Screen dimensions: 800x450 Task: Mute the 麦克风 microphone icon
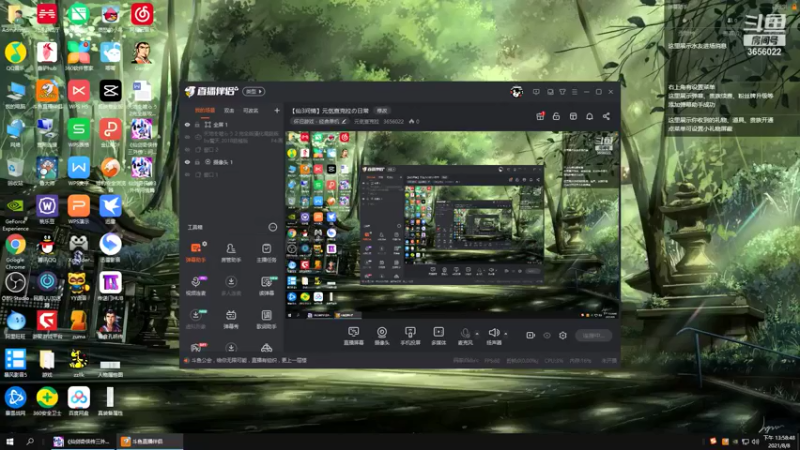coord(465,333)
